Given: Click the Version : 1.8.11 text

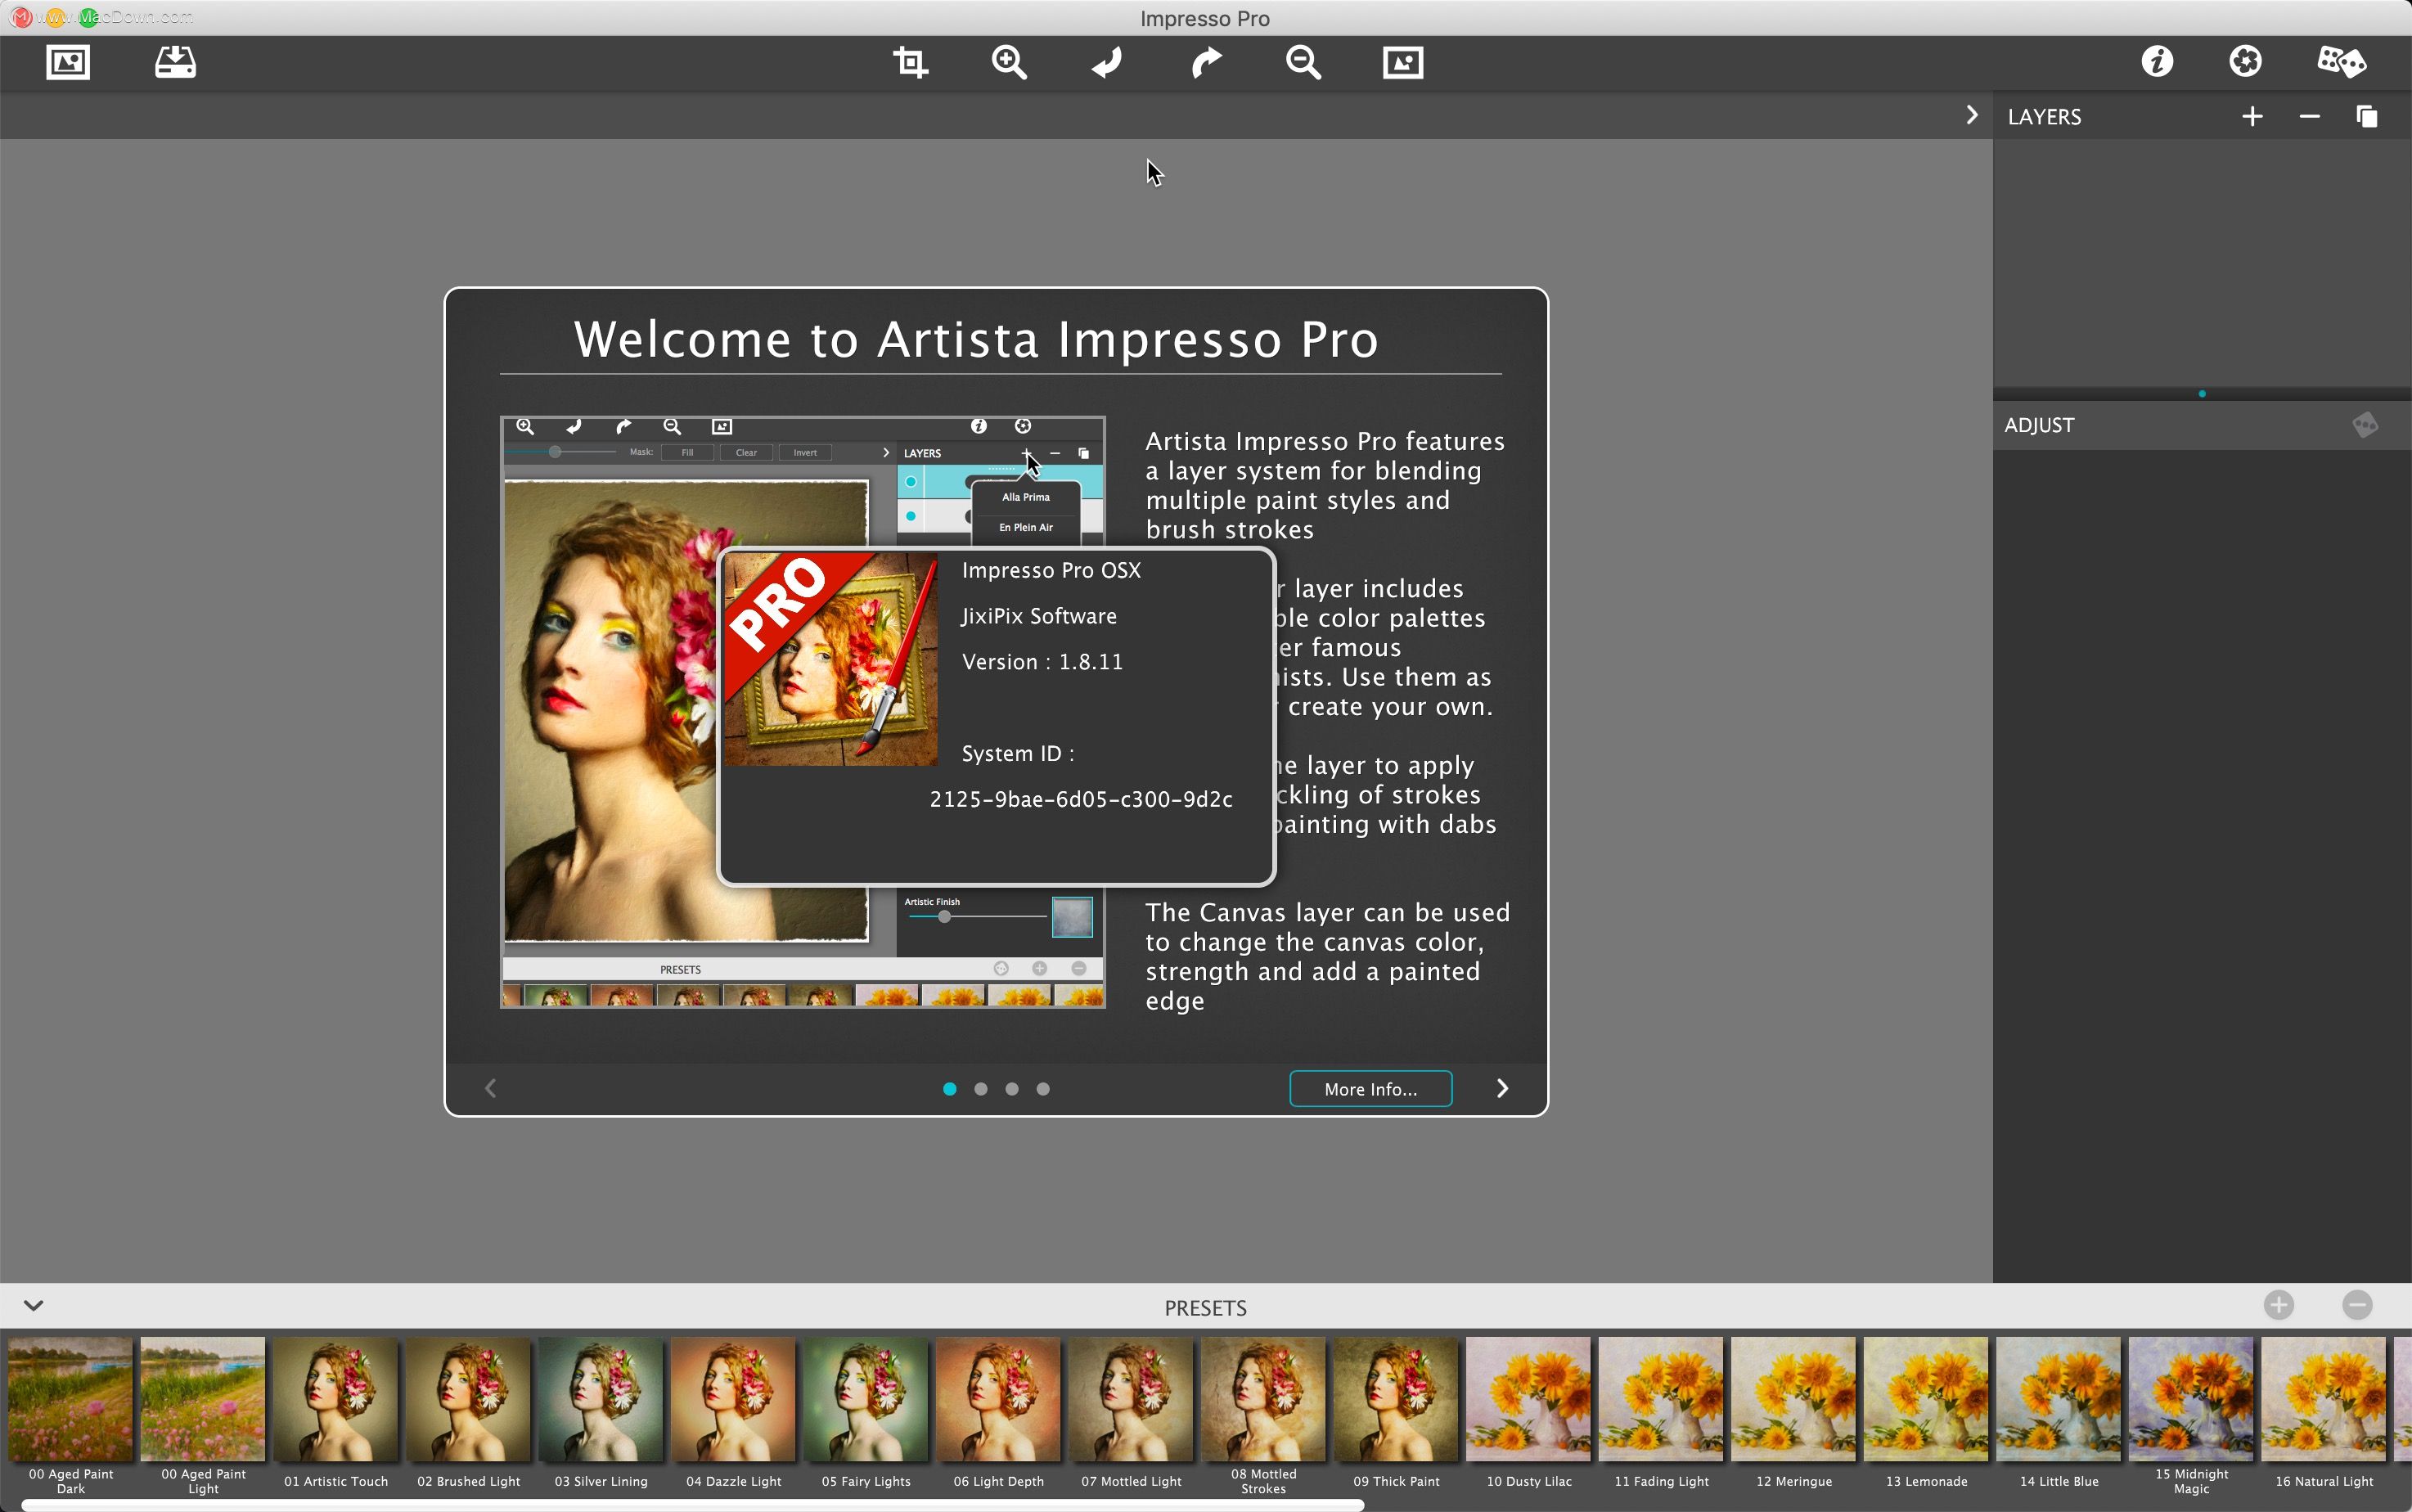Looking at the screenshot, I should (x=1042, y=662).
